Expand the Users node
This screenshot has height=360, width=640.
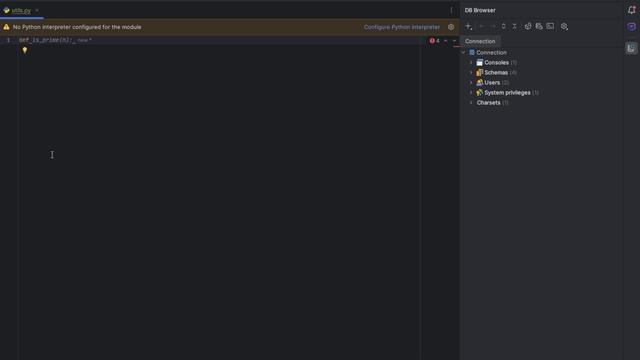point(471,82)
